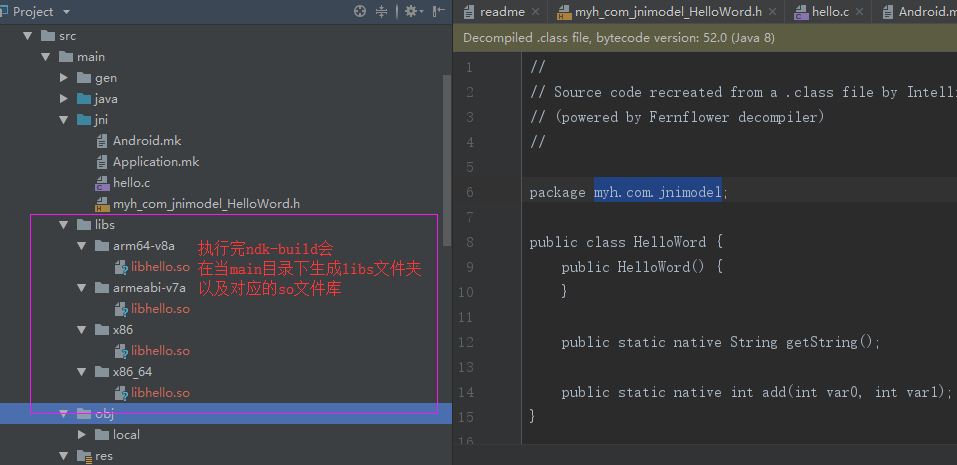This screenshot has width=957, height=465.
Task: Click the Android.mk file icon
Action: click(102, 141)
